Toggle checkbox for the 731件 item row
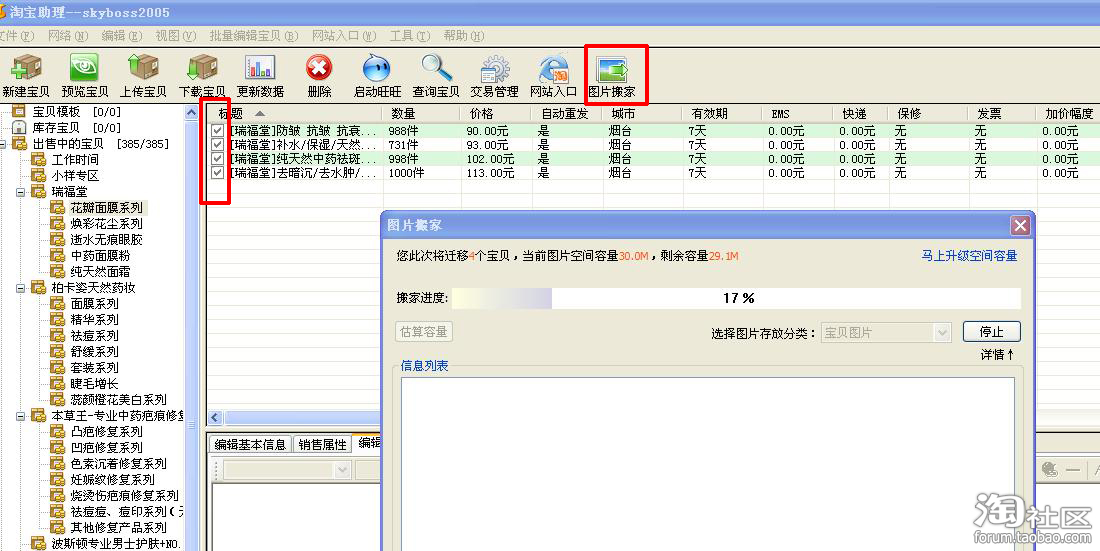 coord(217,145)
